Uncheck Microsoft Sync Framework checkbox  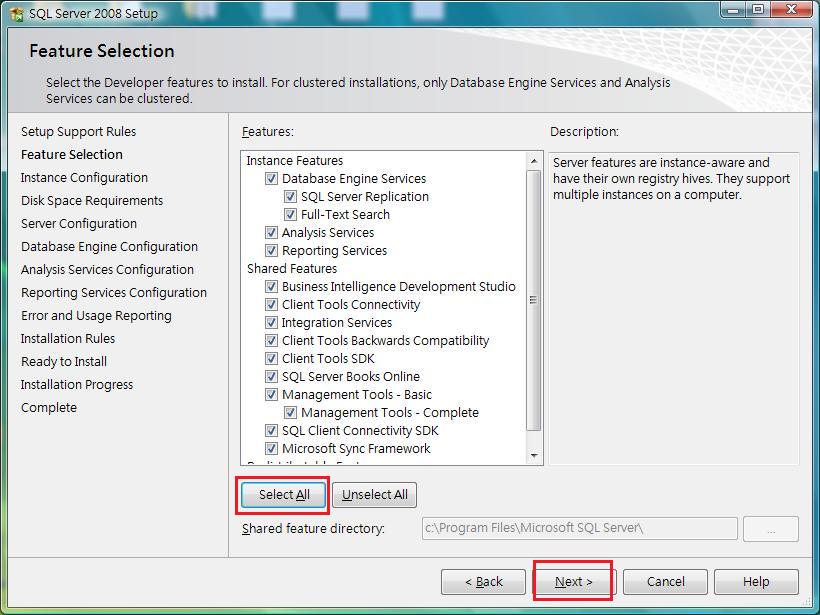(271, 449)
